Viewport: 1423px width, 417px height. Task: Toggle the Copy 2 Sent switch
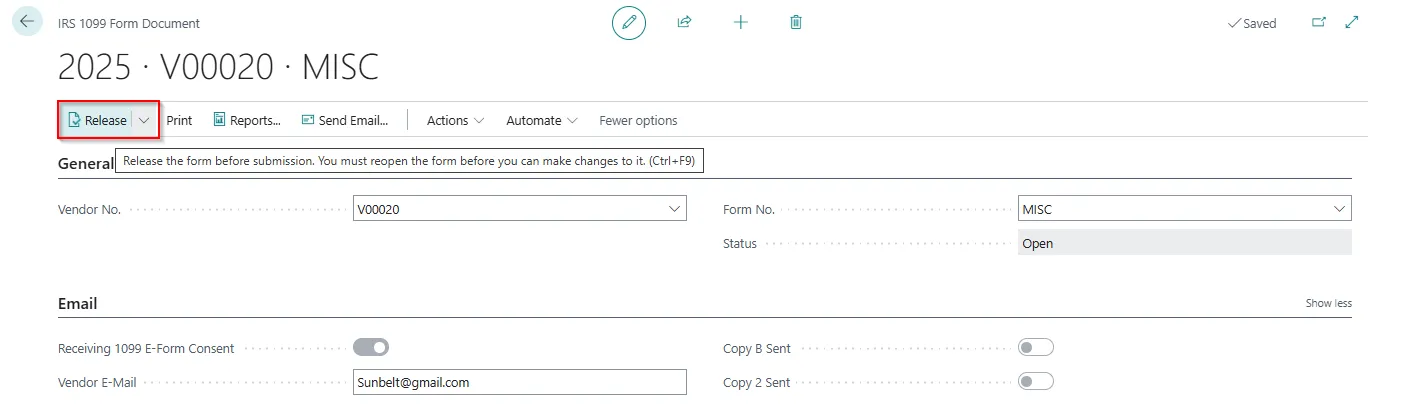[1035, 382]
